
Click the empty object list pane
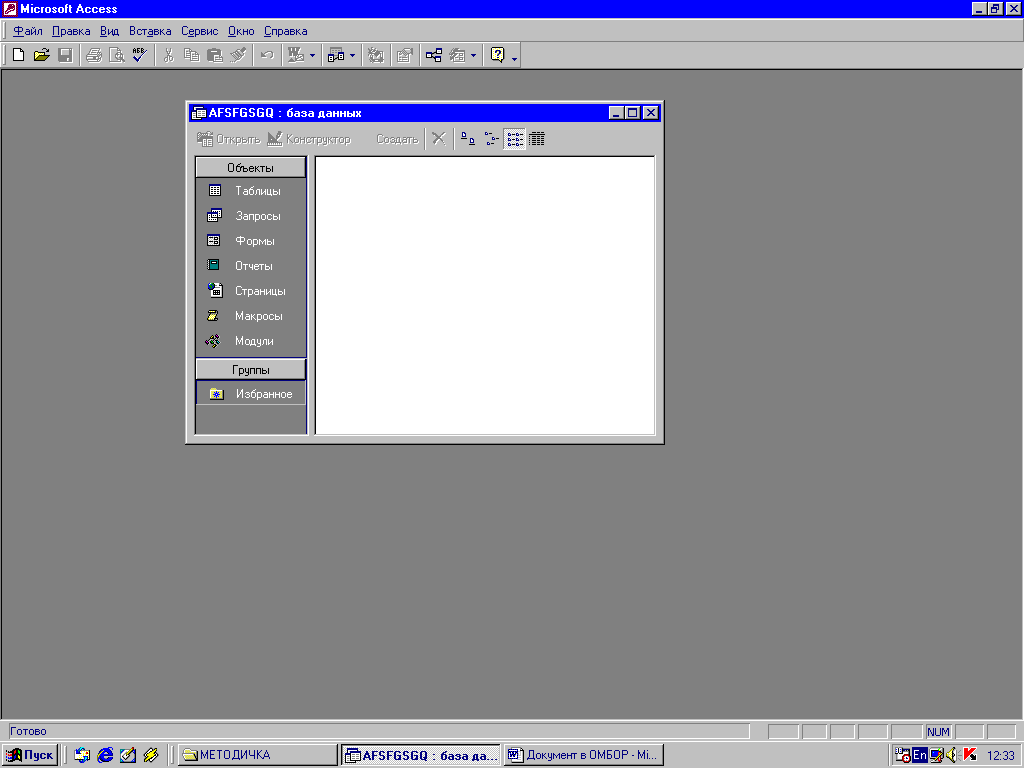485,295
